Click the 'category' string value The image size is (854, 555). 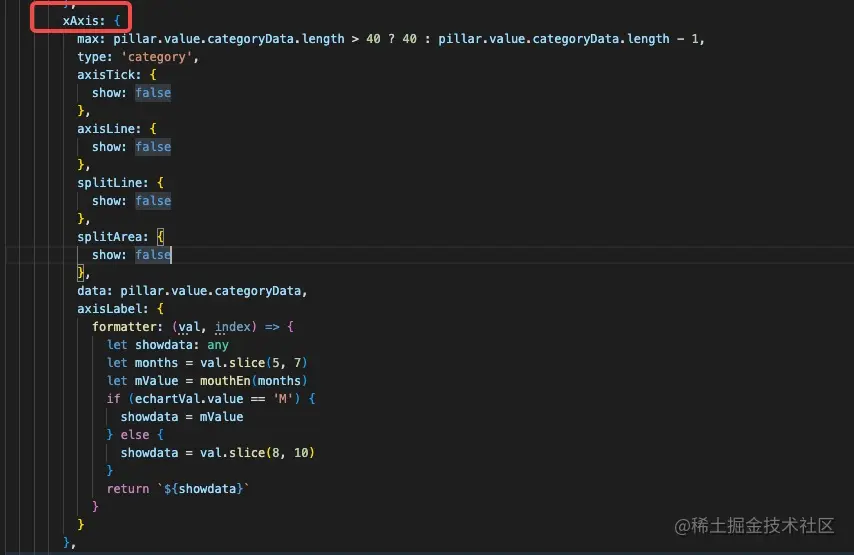pyautogui.click(x=156, y=57)
